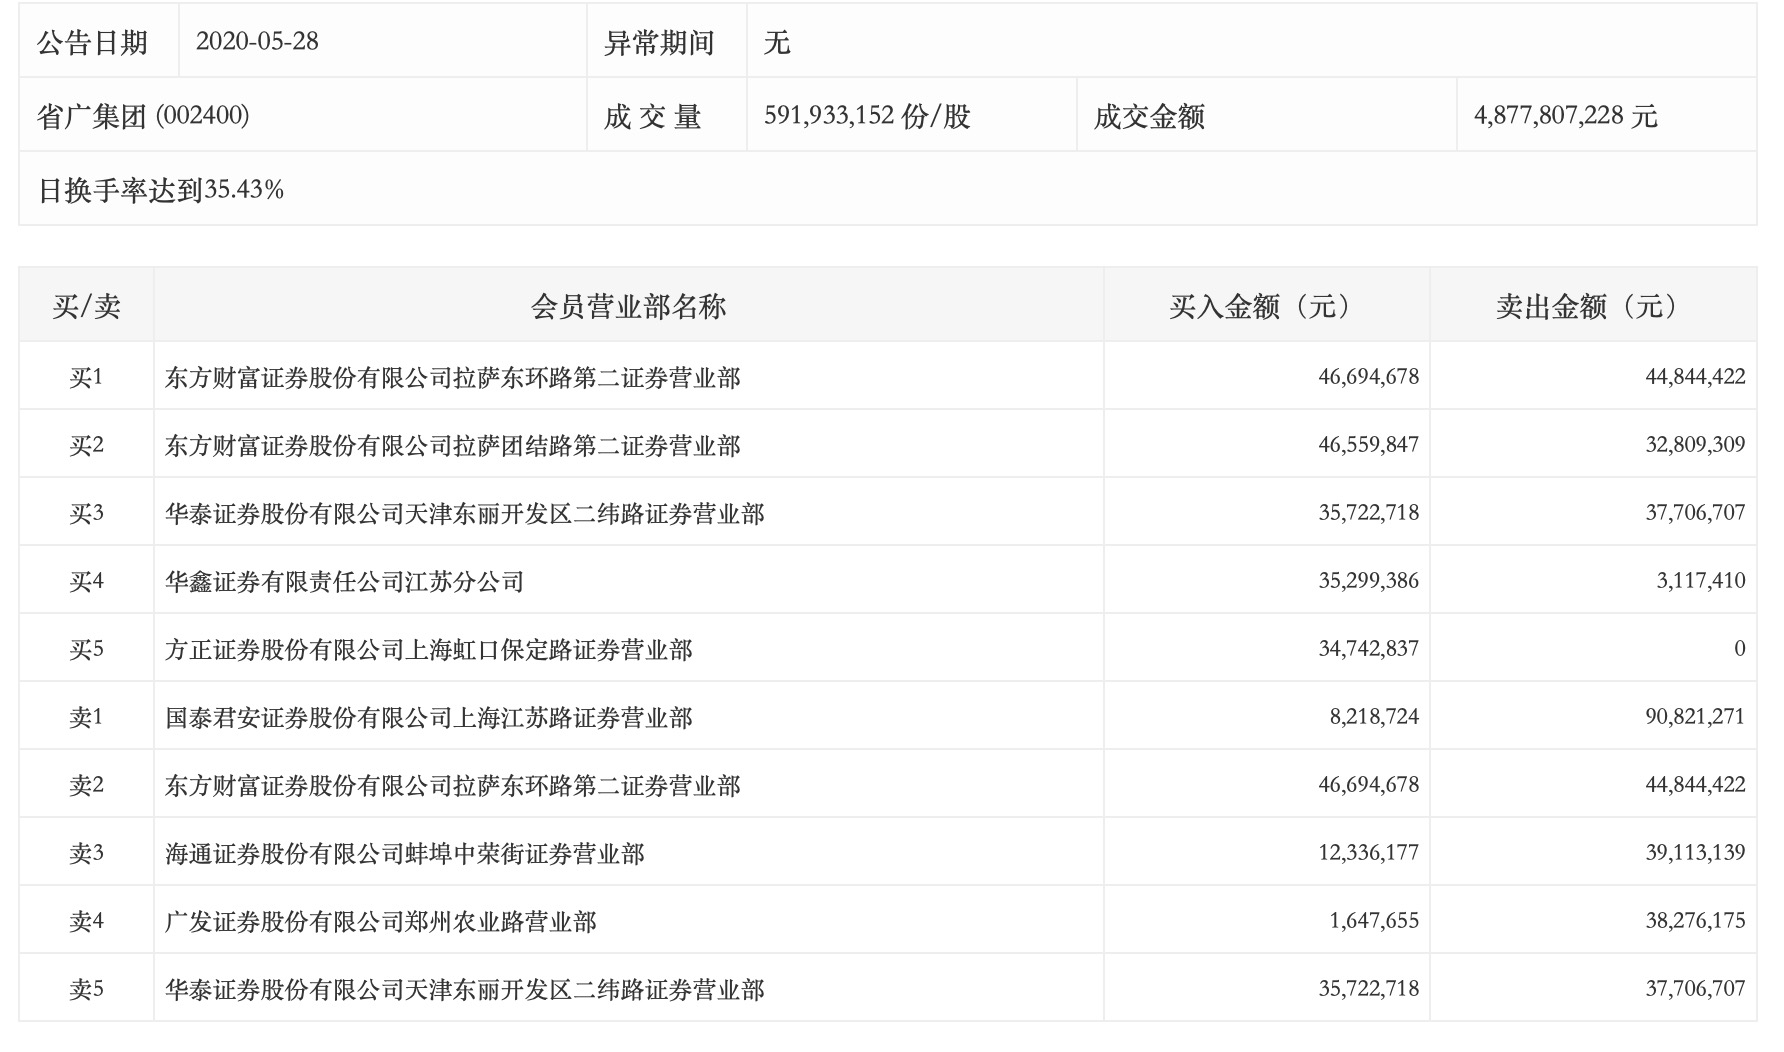This screenshot has height=1052, width=1784.
Task: Open 国泰君安证券 上海江苏路 branch entry
Action: (428, 717)
